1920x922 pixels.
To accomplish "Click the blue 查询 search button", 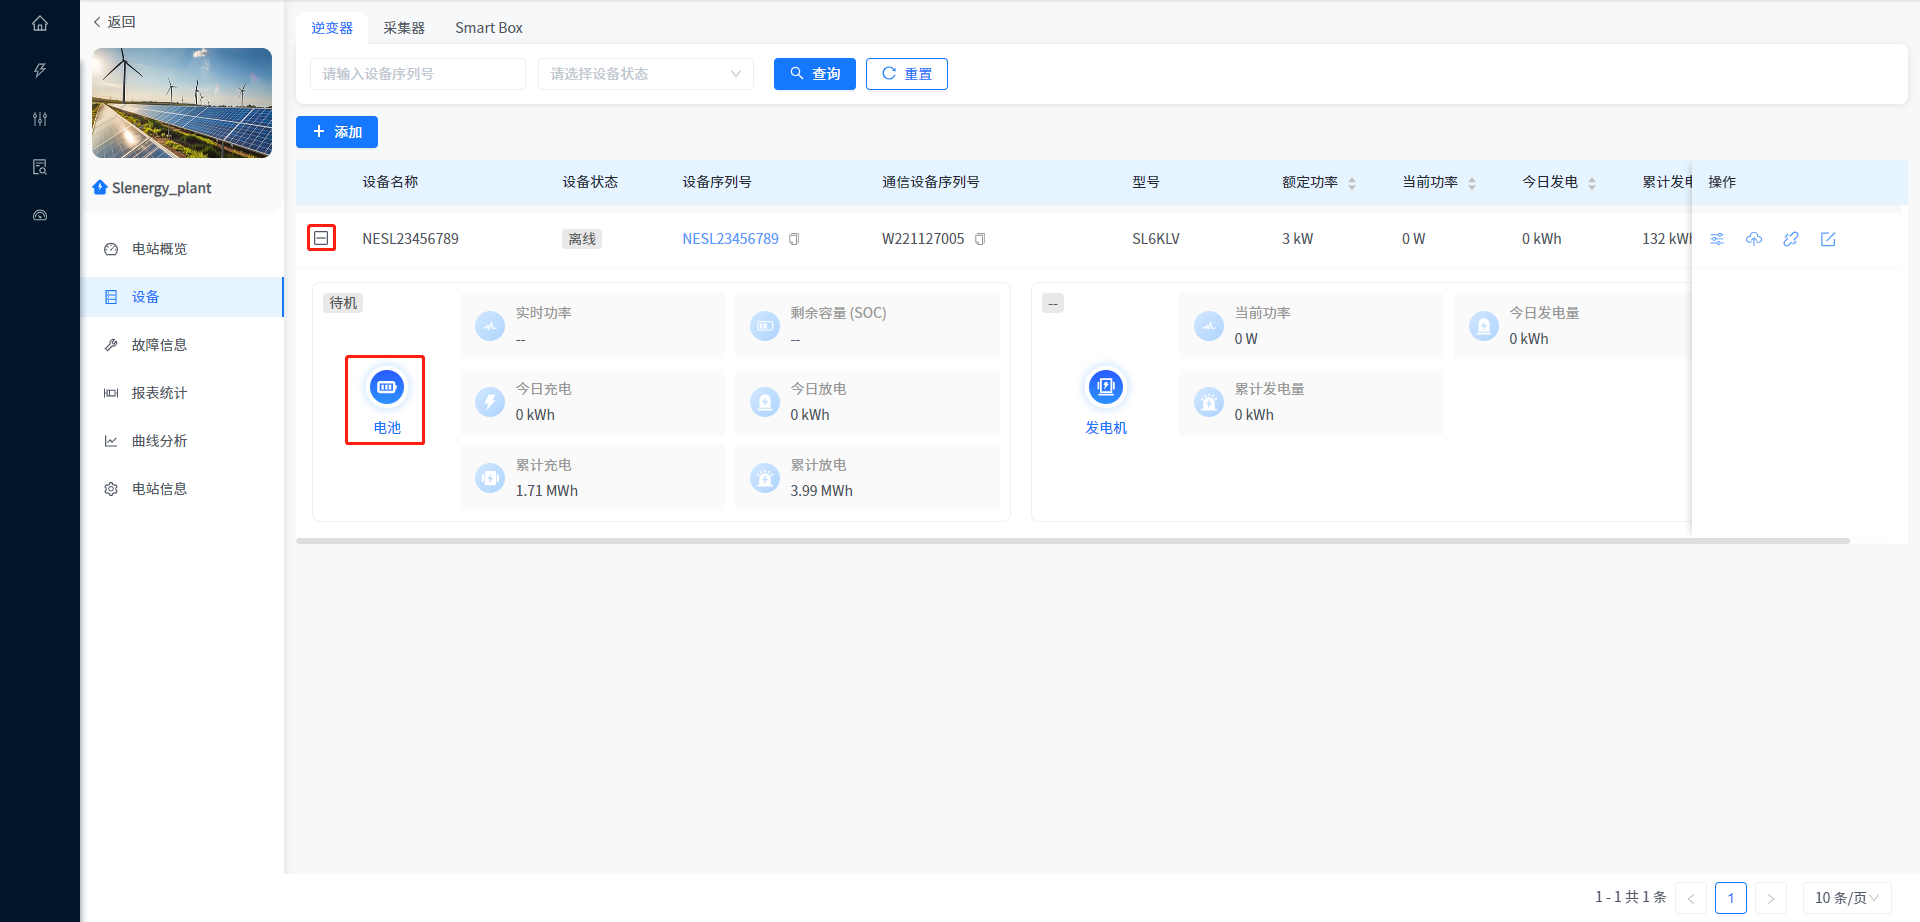I will [x=814, y=74].
